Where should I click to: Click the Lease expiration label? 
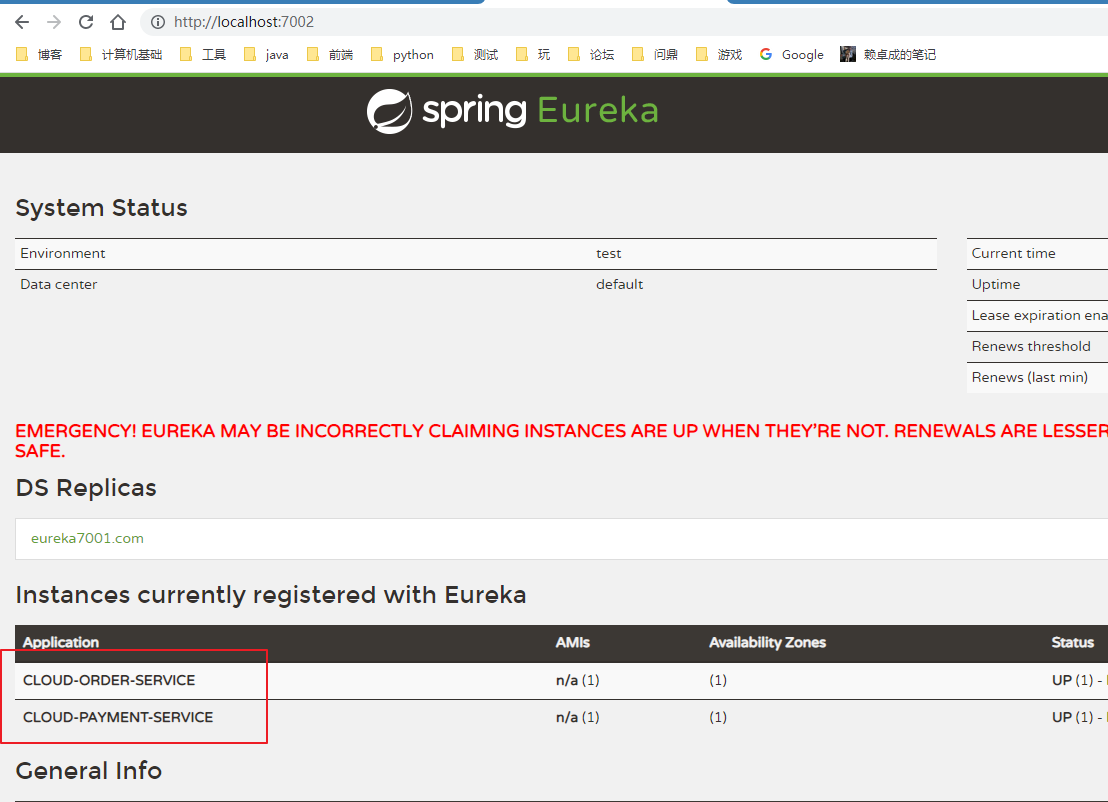1039,316
